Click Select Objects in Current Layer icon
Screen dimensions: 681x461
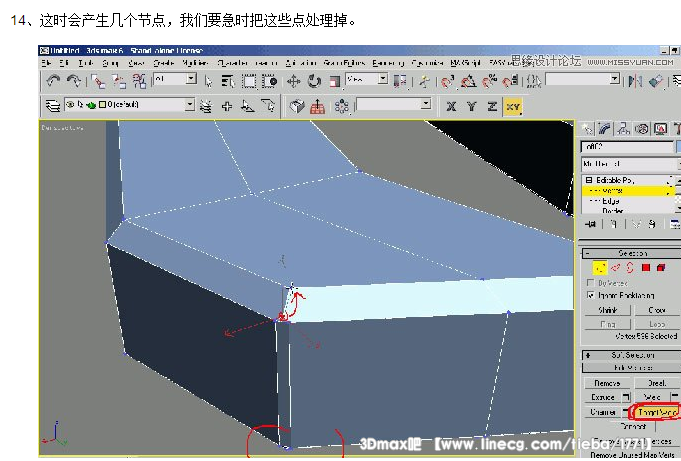[x=248, y=106]
